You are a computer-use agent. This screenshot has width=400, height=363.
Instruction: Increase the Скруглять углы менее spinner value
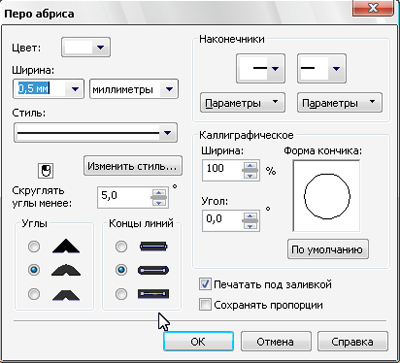coord(159,192)
